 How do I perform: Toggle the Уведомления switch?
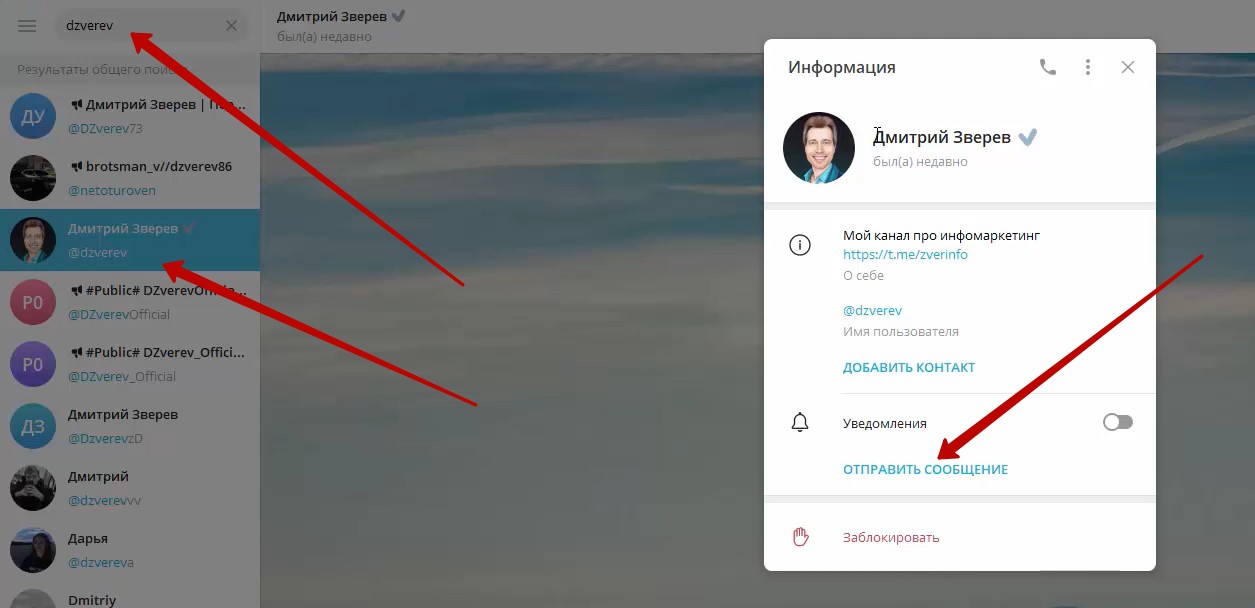[1117, 423]
